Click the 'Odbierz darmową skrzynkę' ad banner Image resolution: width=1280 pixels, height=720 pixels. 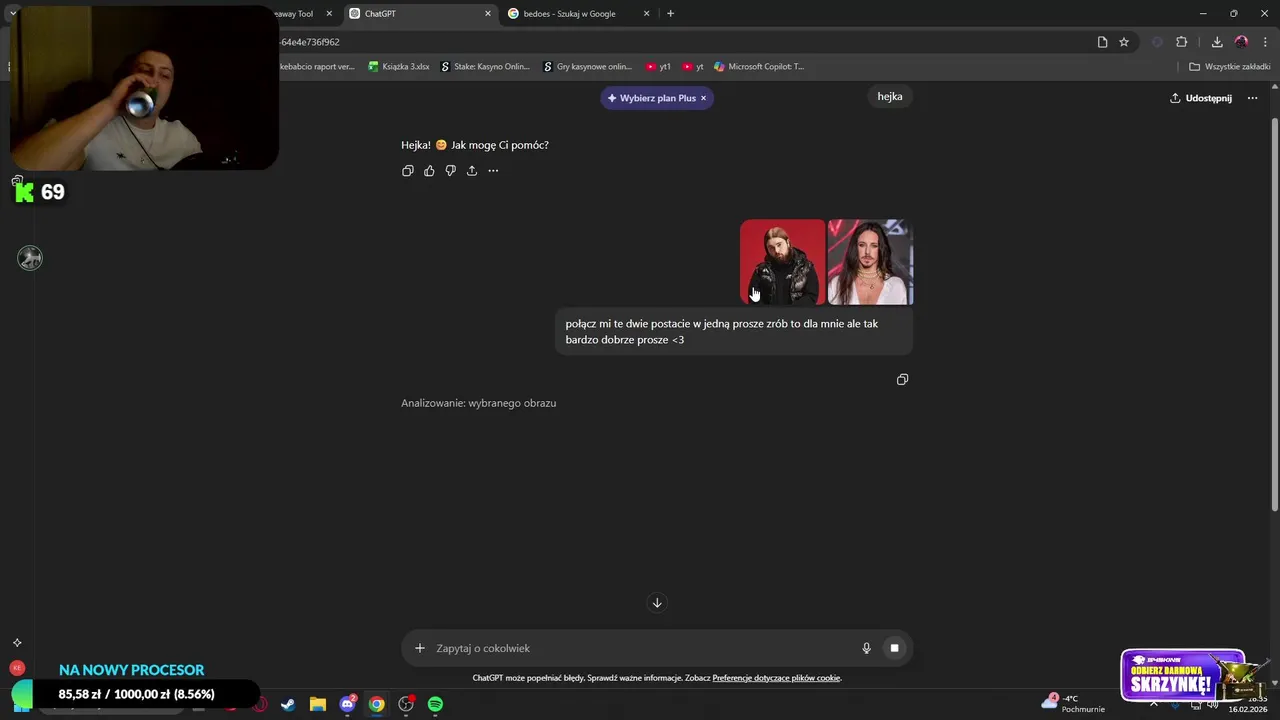click(1184, 676)
